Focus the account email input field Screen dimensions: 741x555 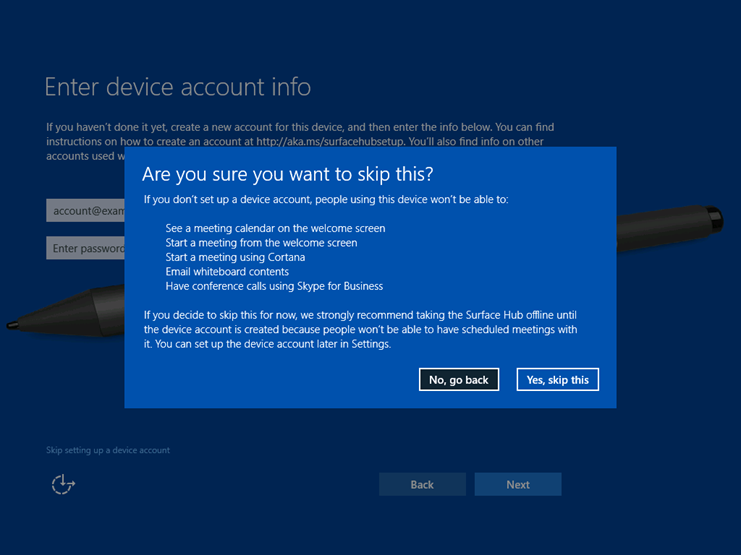pos(85,211)
